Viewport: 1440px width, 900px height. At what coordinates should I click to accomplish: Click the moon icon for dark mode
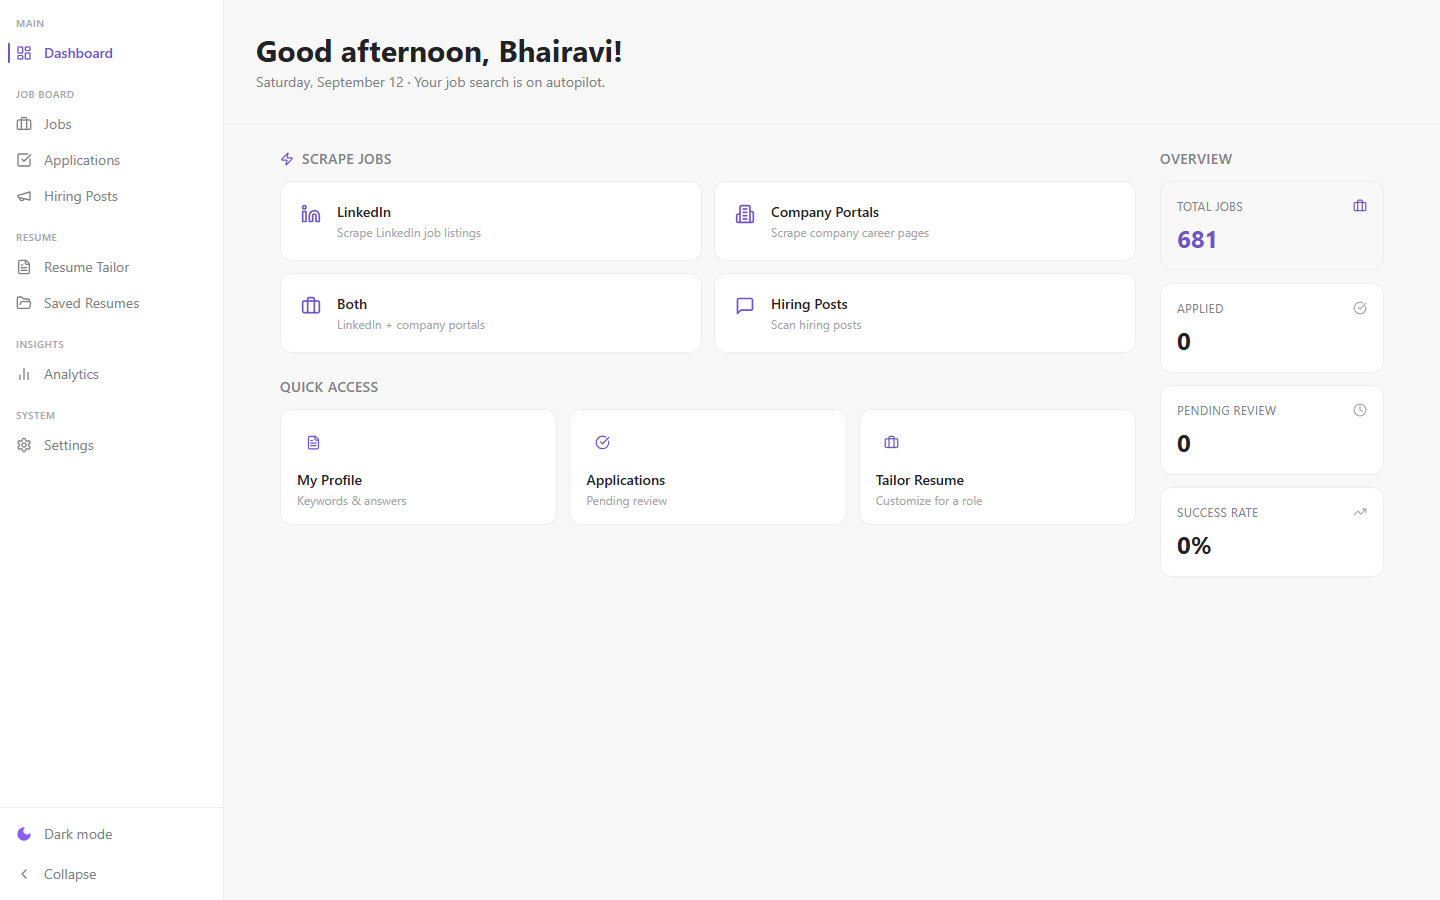click(x=24, y=834)
